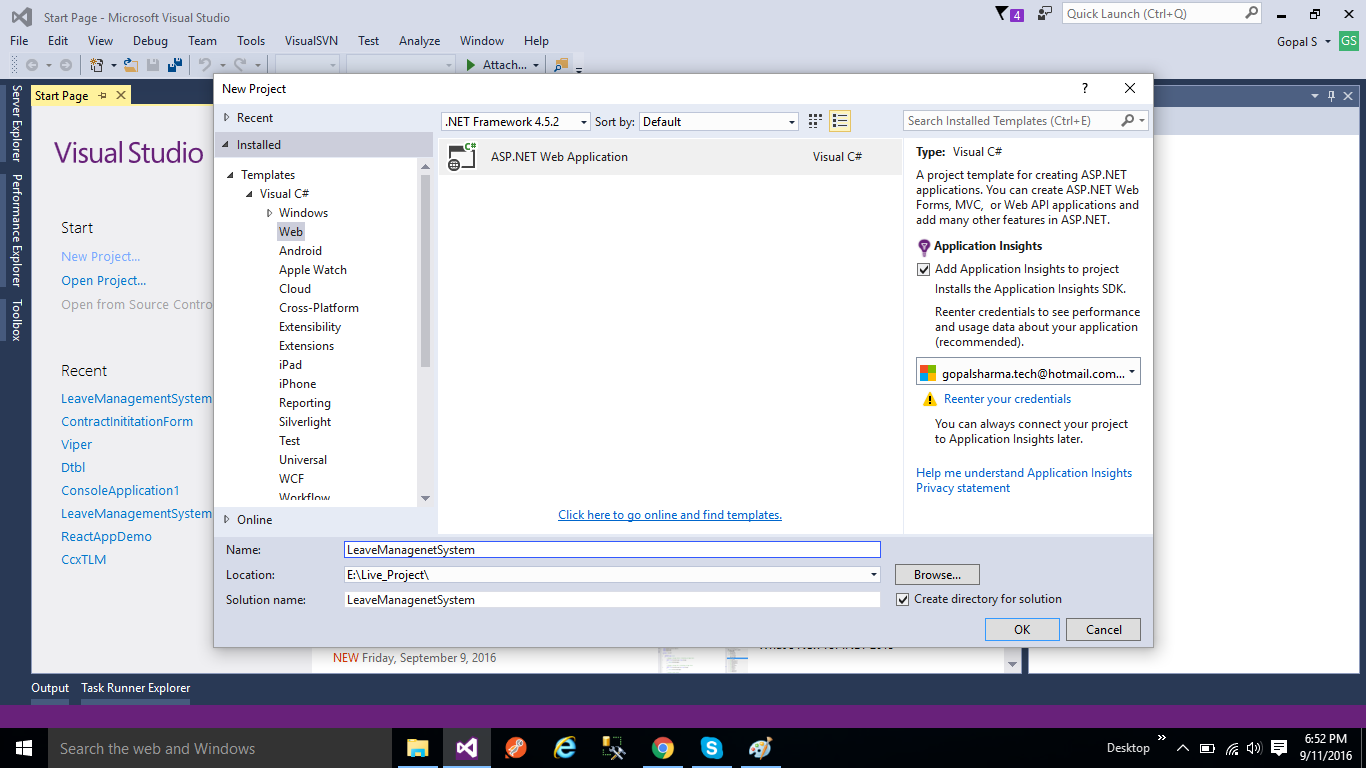Open Paint from the taskbar

coord(760,748)
